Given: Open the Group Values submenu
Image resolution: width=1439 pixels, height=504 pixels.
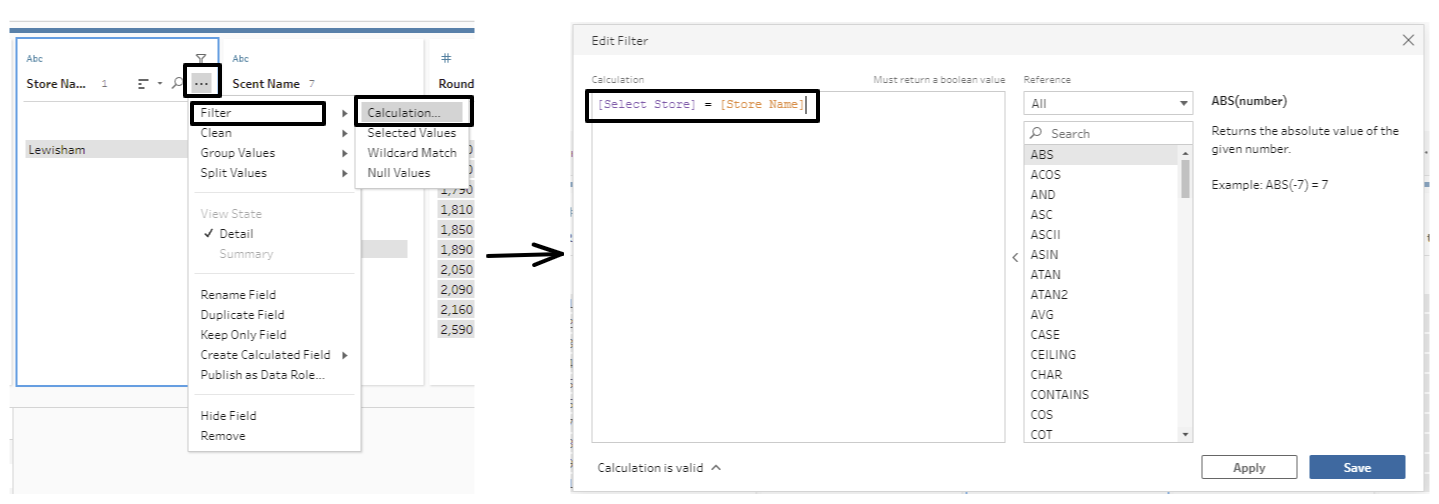Looking at the screenshot, I should pos(273,153).
